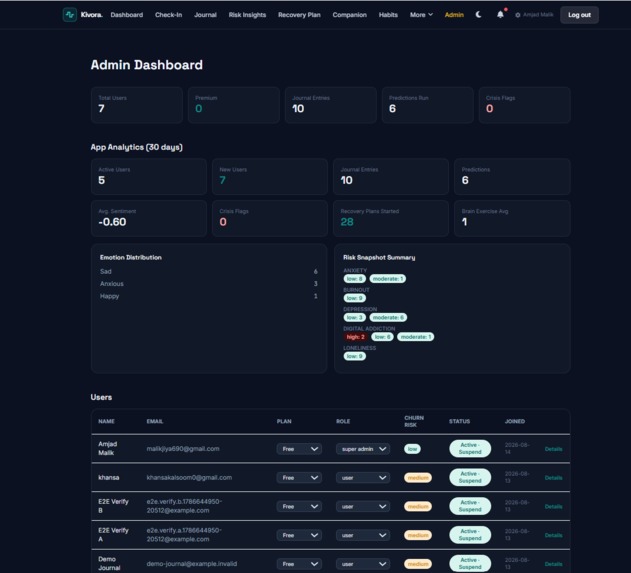Click khansa's medium churn risk badge

coord(418,478)
